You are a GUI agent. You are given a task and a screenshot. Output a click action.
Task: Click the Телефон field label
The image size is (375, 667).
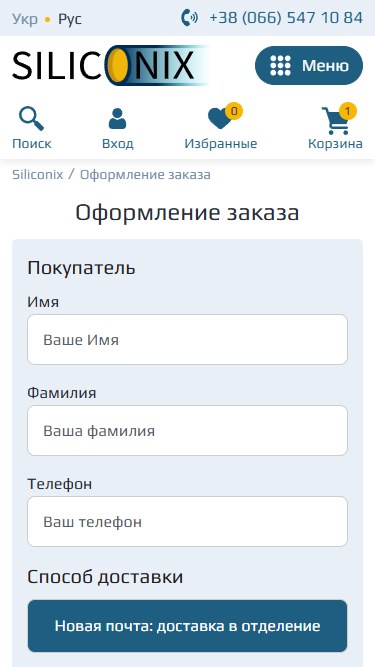click(60, 484)
